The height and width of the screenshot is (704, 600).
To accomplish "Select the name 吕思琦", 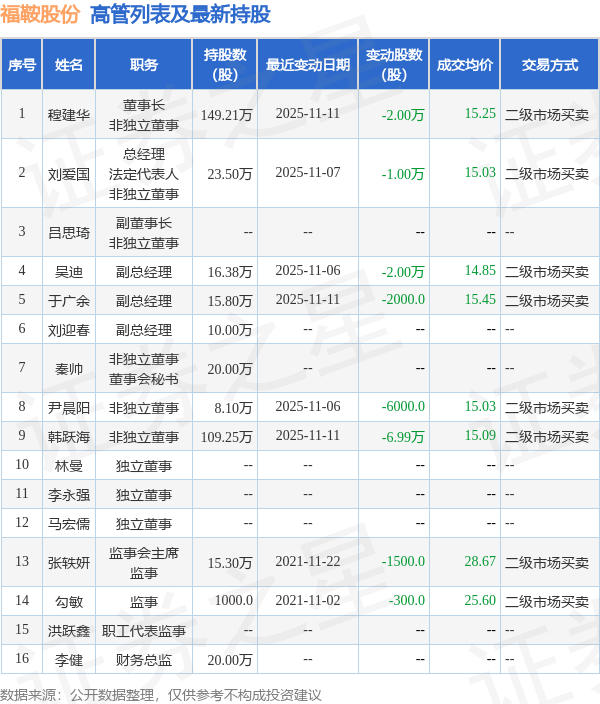I will pyautogui.click(x=69, y=233).
